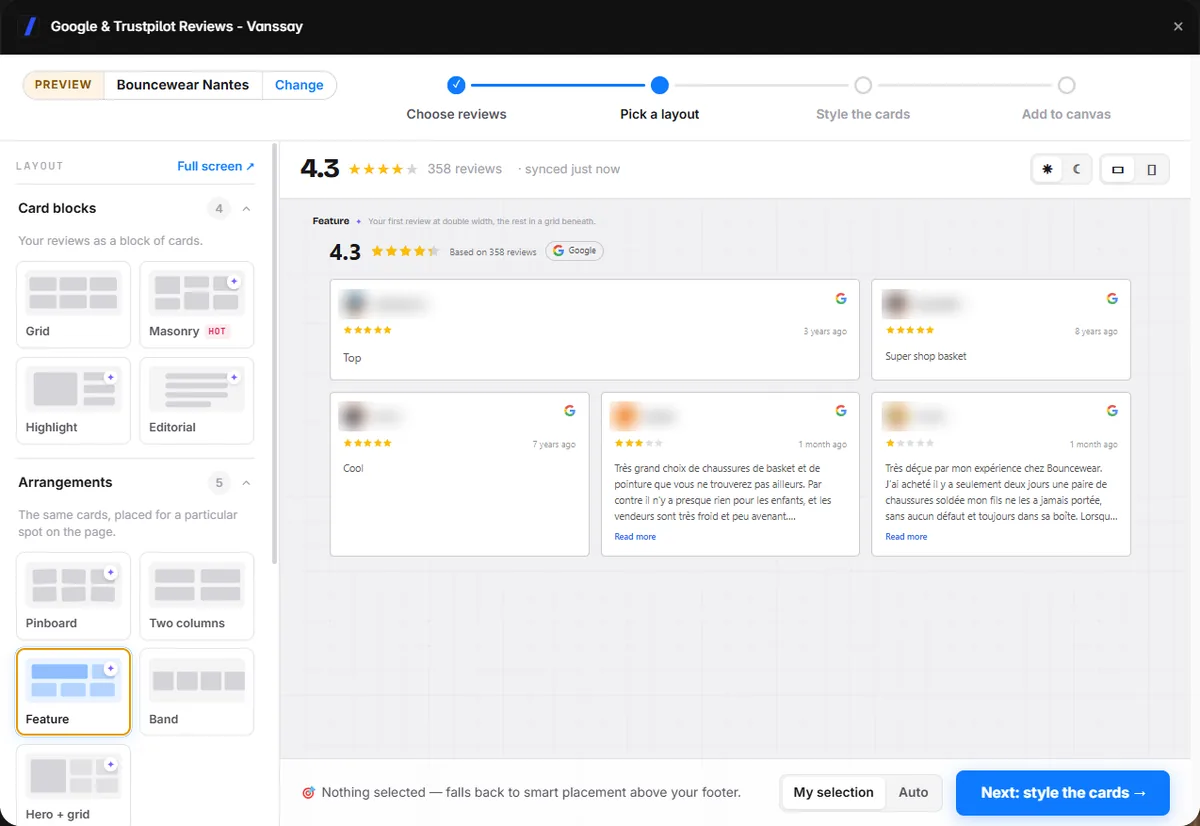Jump to Add to canvas step circle

click(1066, 85)
